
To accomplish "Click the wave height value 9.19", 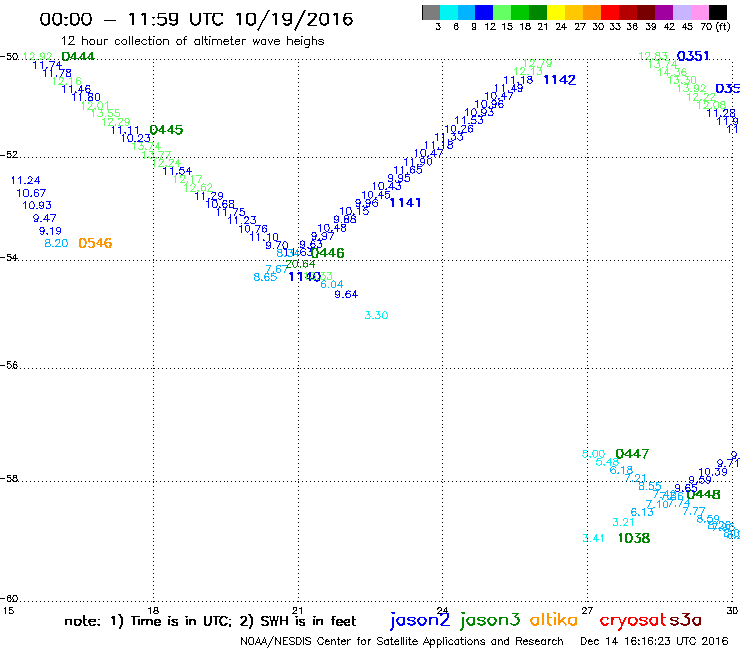I will point(50,231).
